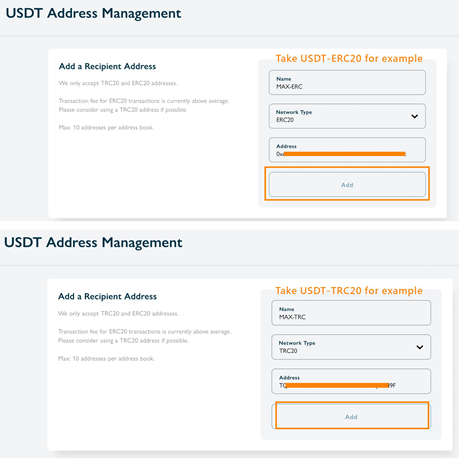Click the orange Take USDT-TRC20 for example label
Image resolution: width=459 pixels, height=459 pixels.
(x=349, y=291)
